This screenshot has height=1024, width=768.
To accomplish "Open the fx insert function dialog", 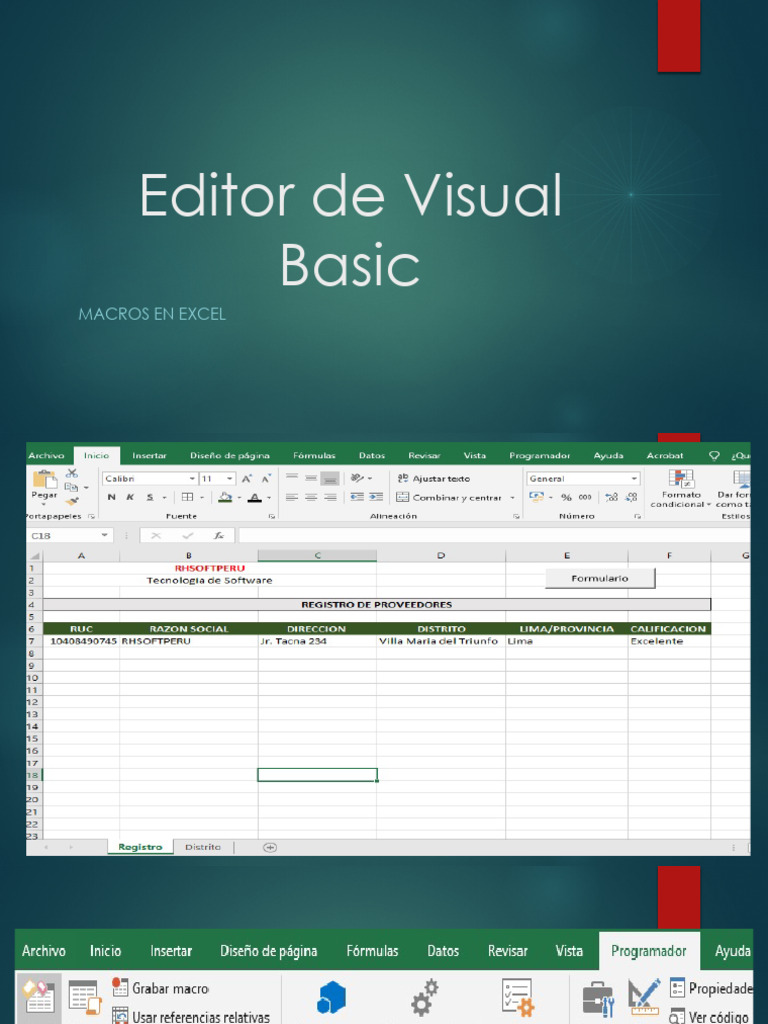I will 219,536.
